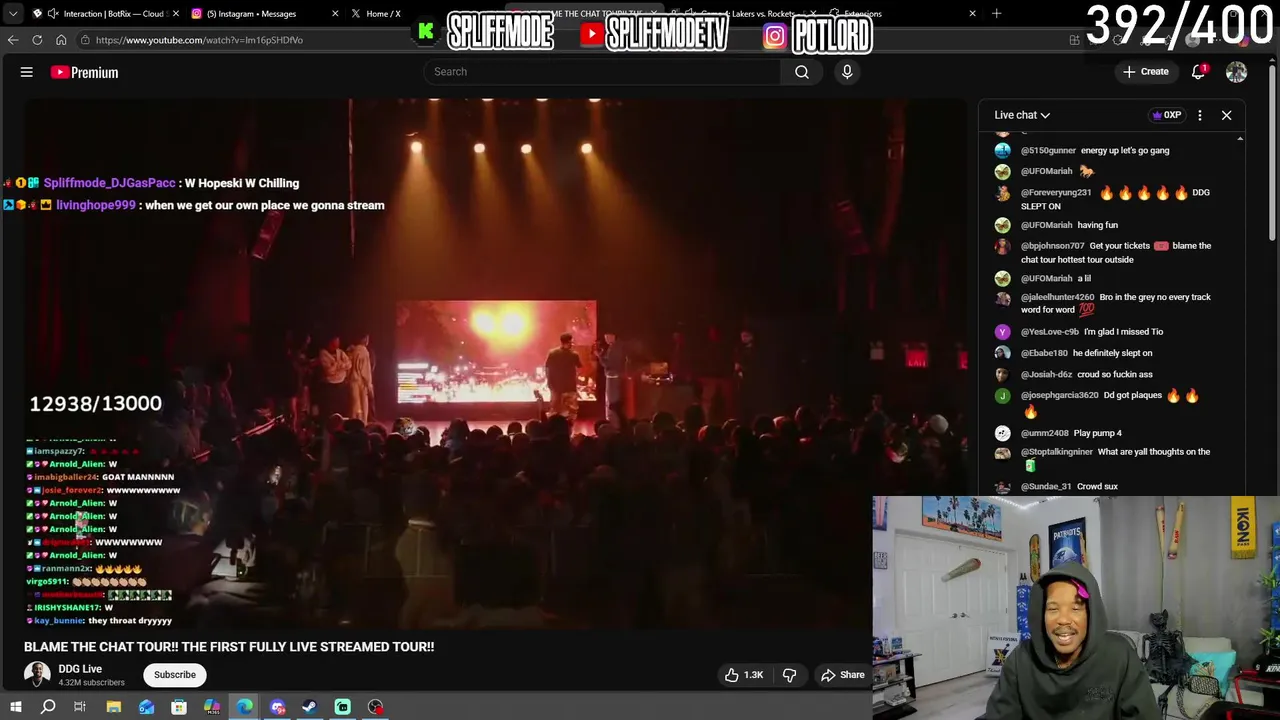Click @josephgarcia3620 message 'Dd got plaques'
The width and height of the screenshot is (1280, 720).
1133,395
